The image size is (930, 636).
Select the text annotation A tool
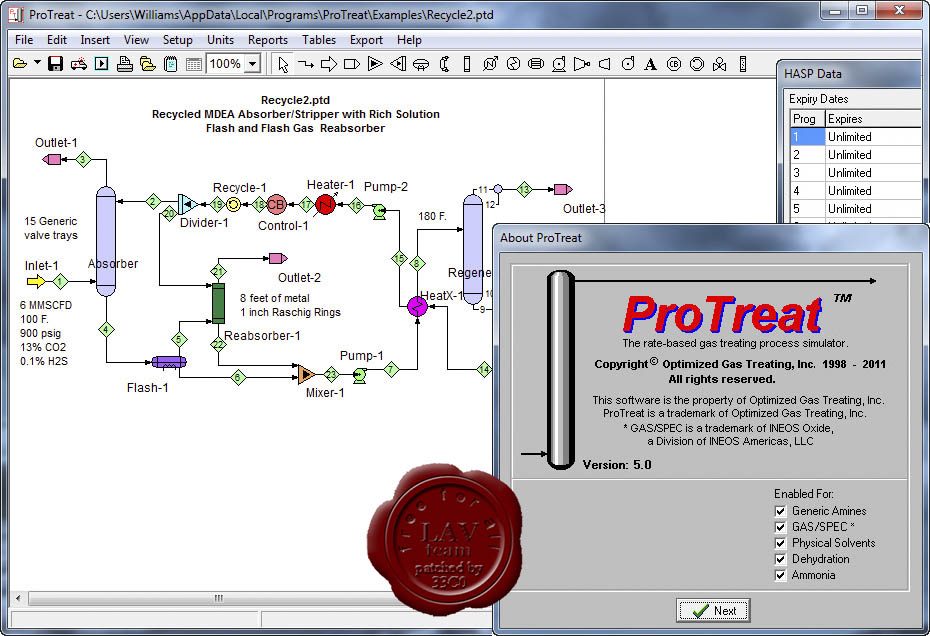point(651,64)
